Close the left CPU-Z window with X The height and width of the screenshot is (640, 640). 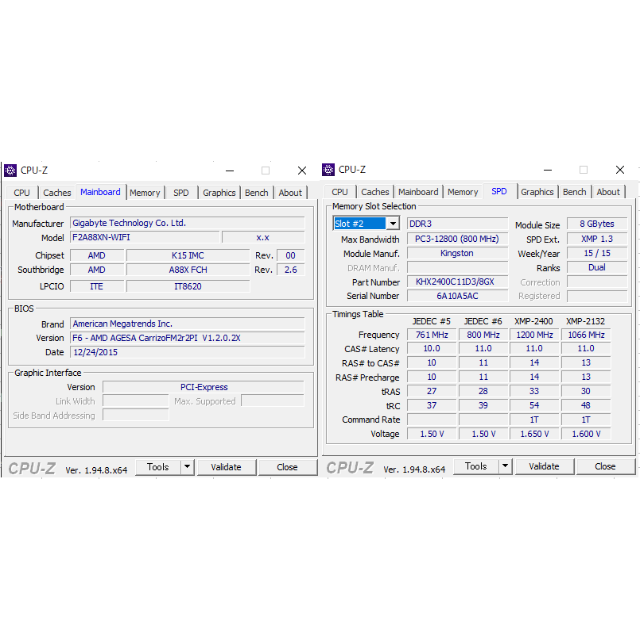[x=302, y=171]
